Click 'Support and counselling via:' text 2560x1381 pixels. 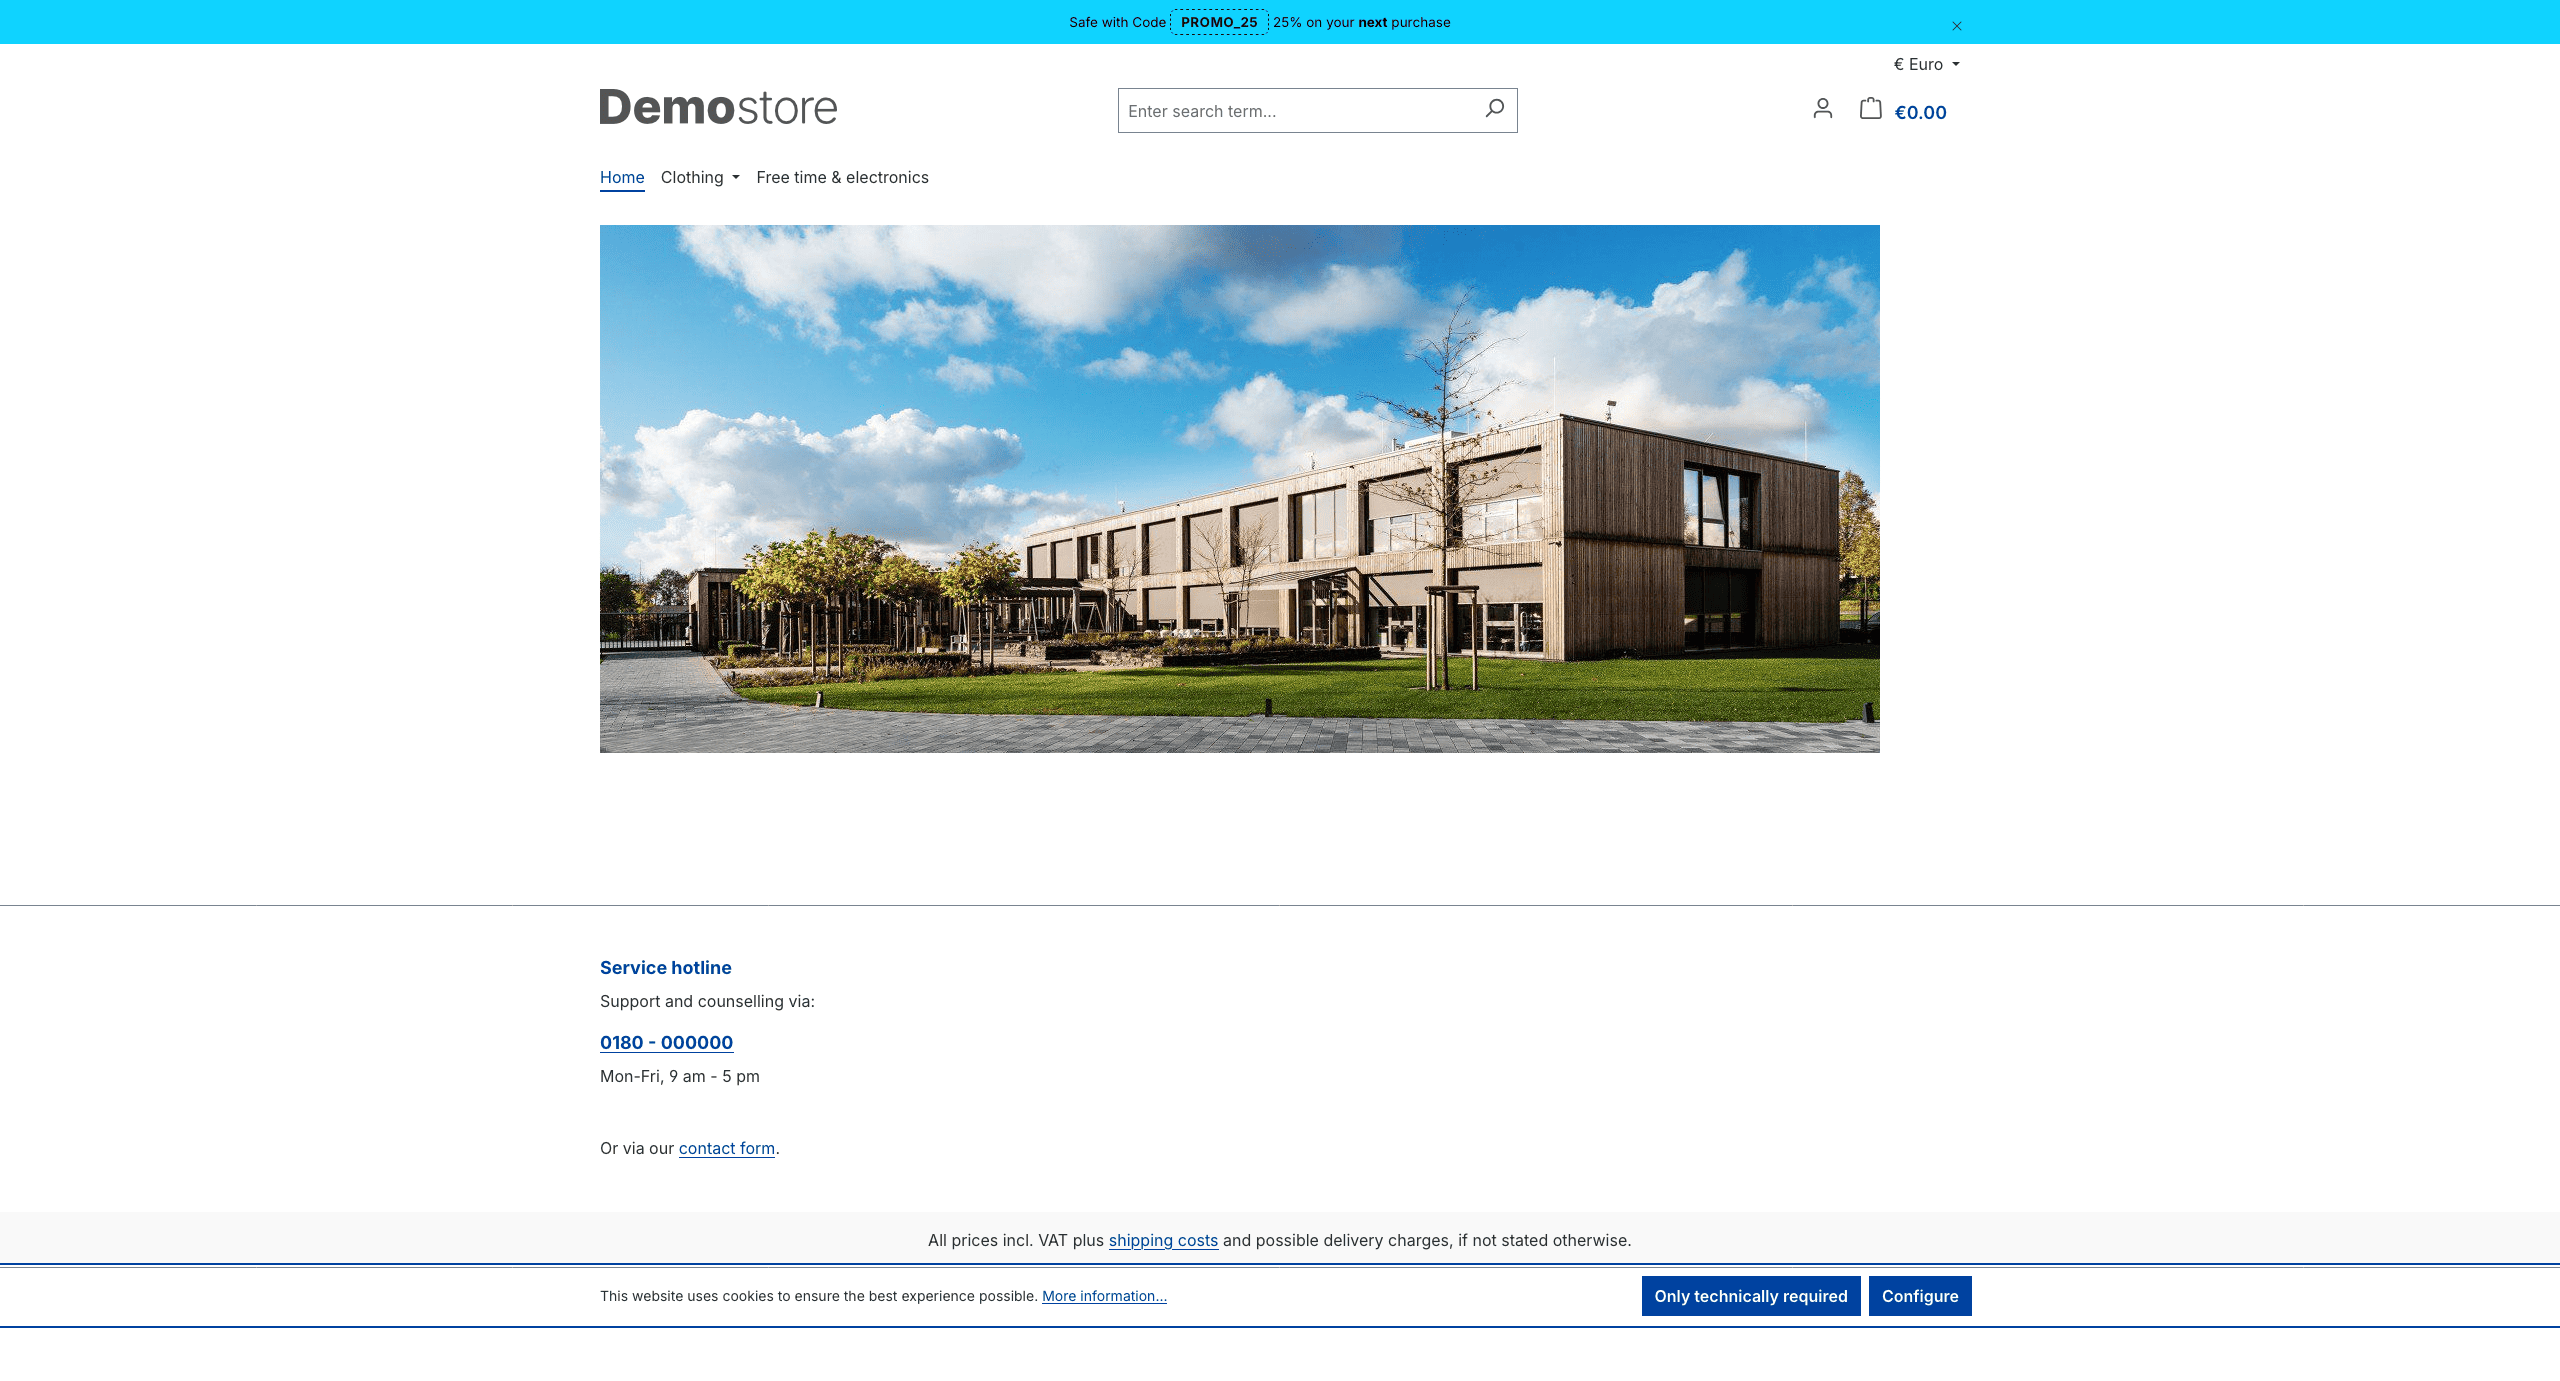pos(707,1001)
